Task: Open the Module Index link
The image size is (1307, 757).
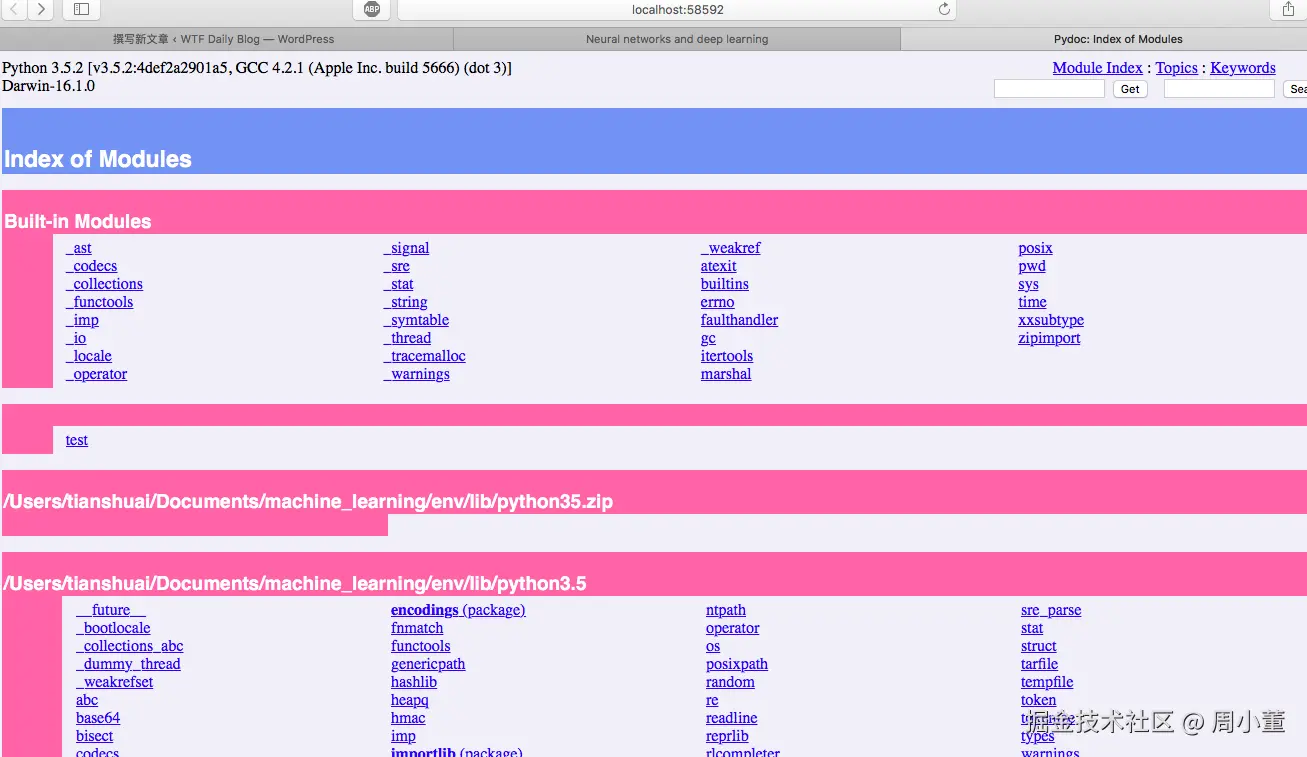Action: click(x=1097, y=68)
